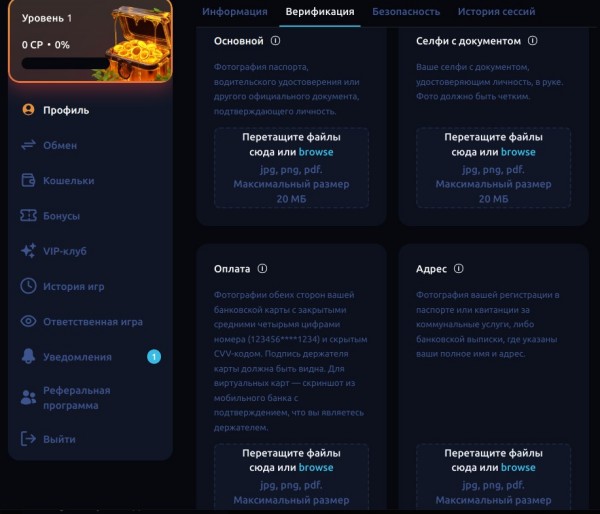Click the Уровень 1 label
The width and height of the screenshot is (600, 514).
tap(47, 18)
